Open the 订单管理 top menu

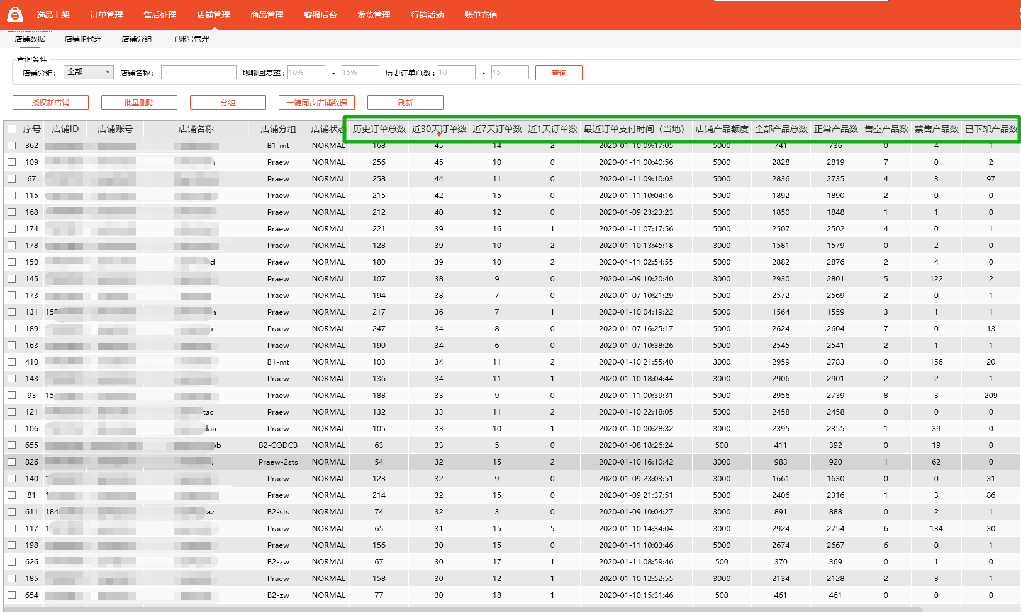point(106,15)
